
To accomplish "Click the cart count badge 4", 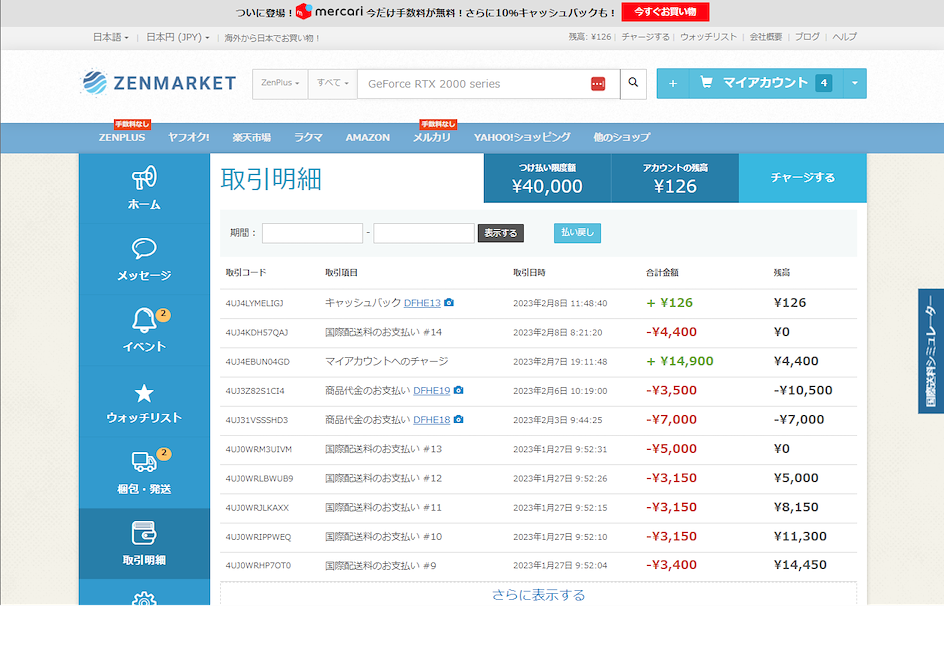I will coord(823,83).
